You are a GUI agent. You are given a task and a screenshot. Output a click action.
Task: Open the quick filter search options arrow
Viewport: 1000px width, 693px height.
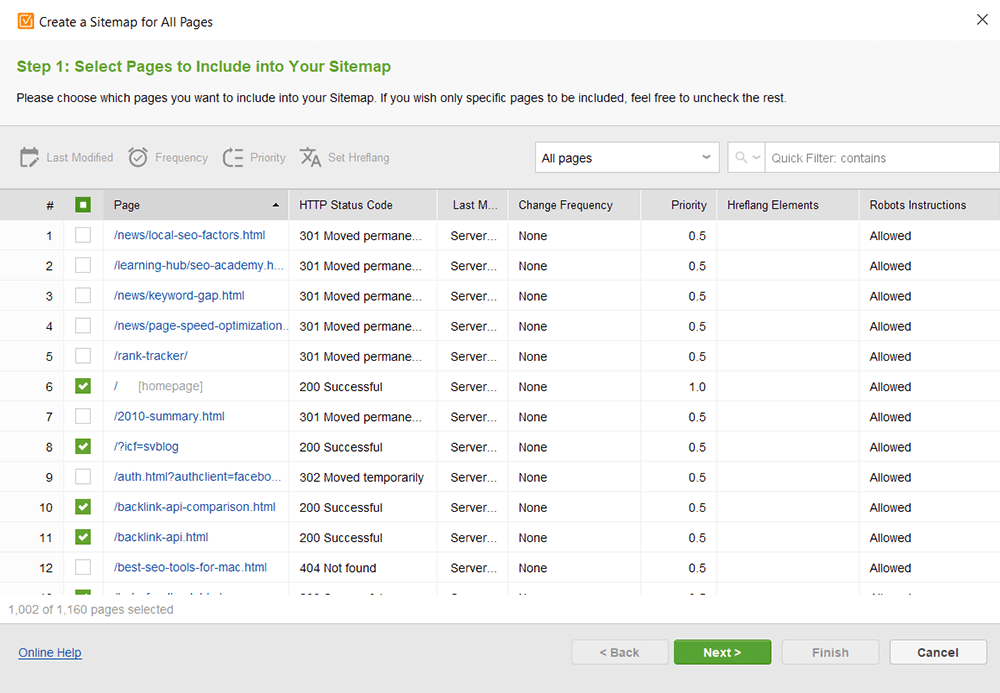[x=756, y=157]
